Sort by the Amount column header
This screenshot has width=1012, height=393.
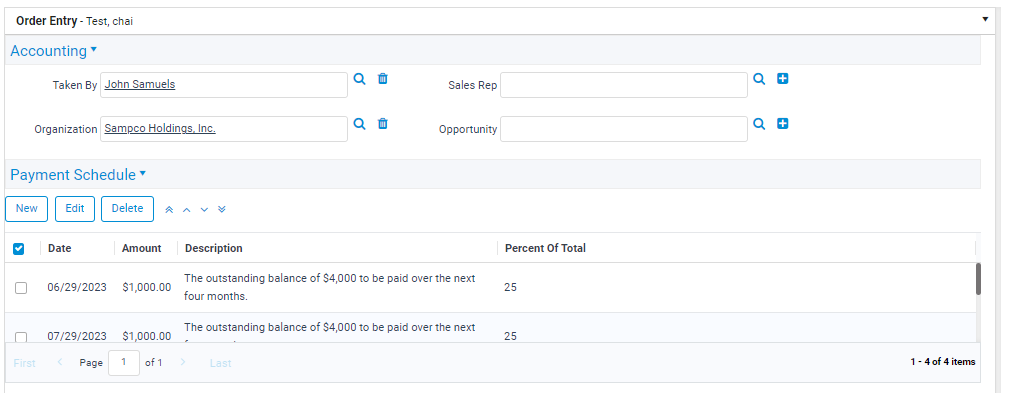pyautogui.click(x=141, y=248)
